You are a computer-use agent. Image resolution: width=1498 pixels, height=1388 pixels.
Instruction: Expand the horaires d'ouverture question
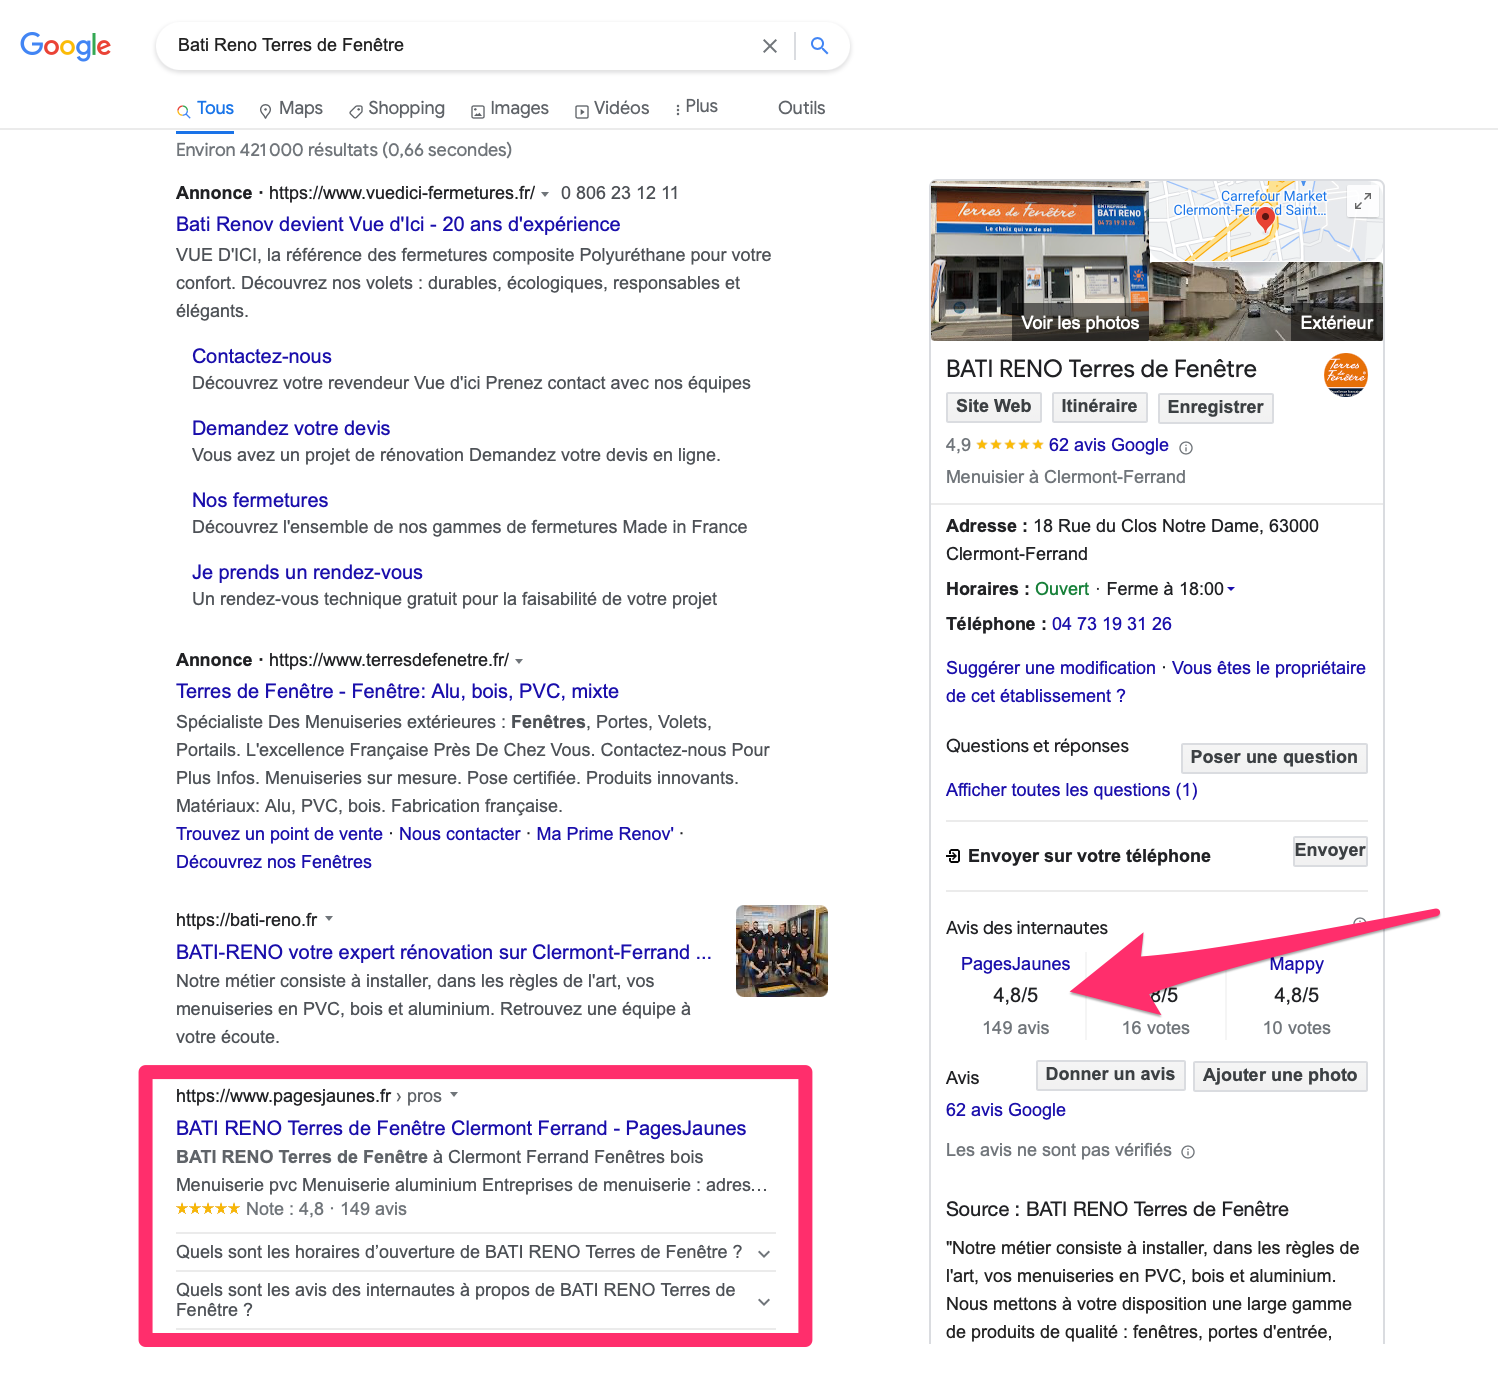764,1254
